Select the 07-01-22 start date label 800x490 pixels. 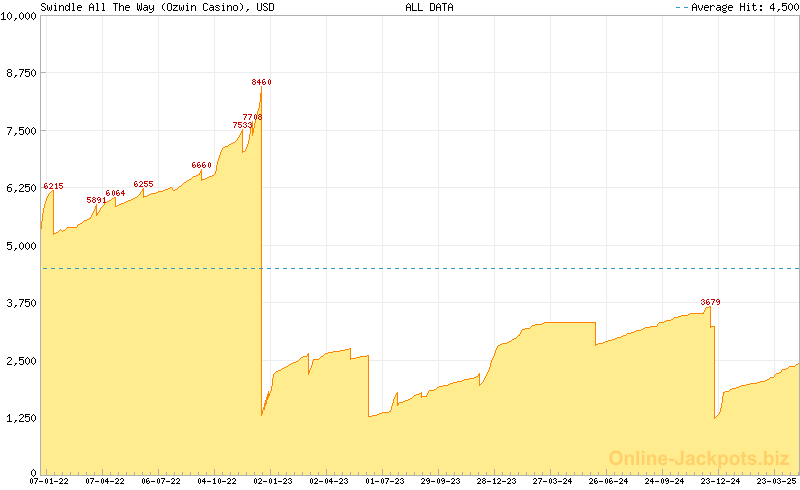pos(50,481)
